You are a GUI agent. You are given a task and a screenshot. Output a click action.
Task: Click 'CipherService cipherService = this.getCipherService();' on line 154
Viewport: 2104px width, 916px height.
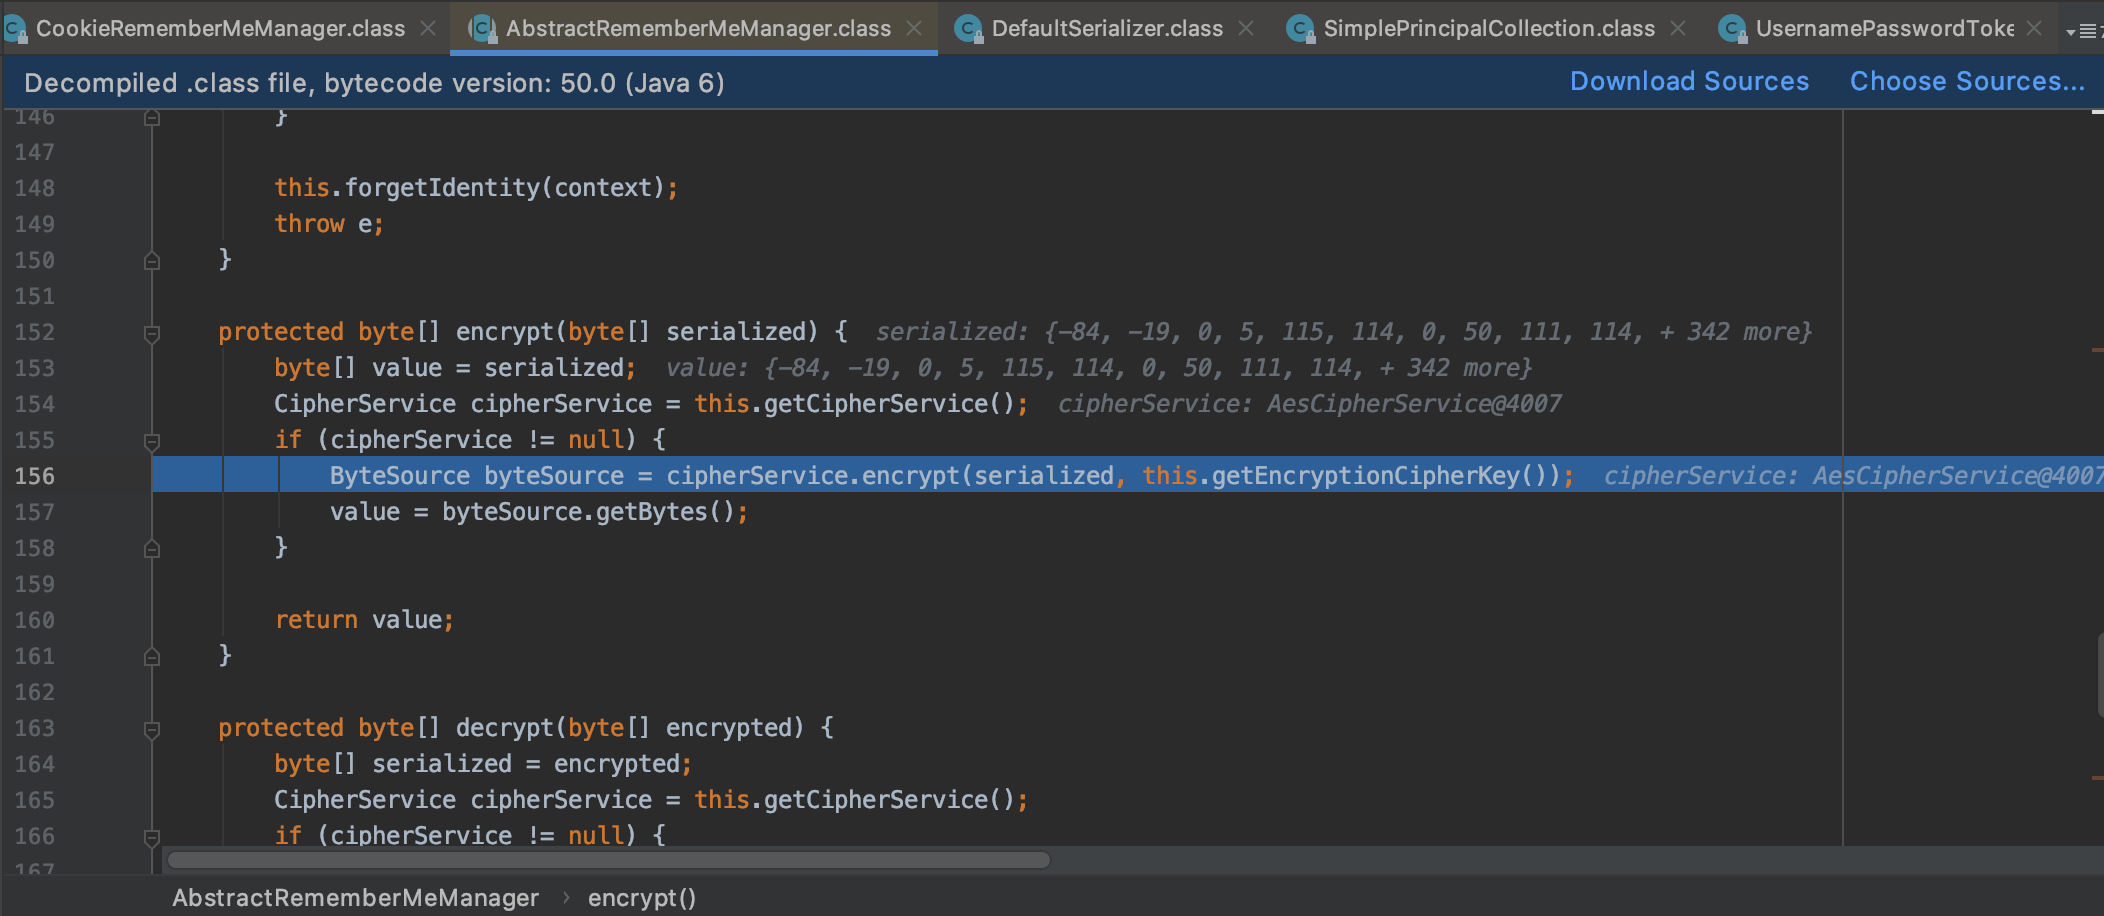click(651, 404)
